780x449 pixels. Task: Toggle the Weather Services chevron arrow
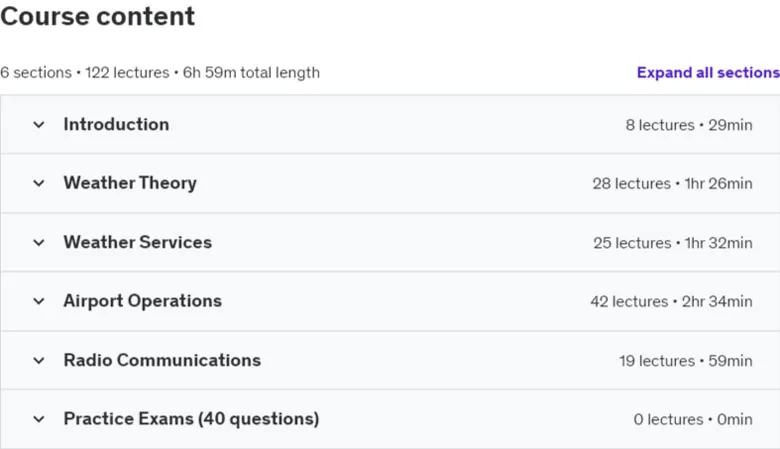coord(39,242)
